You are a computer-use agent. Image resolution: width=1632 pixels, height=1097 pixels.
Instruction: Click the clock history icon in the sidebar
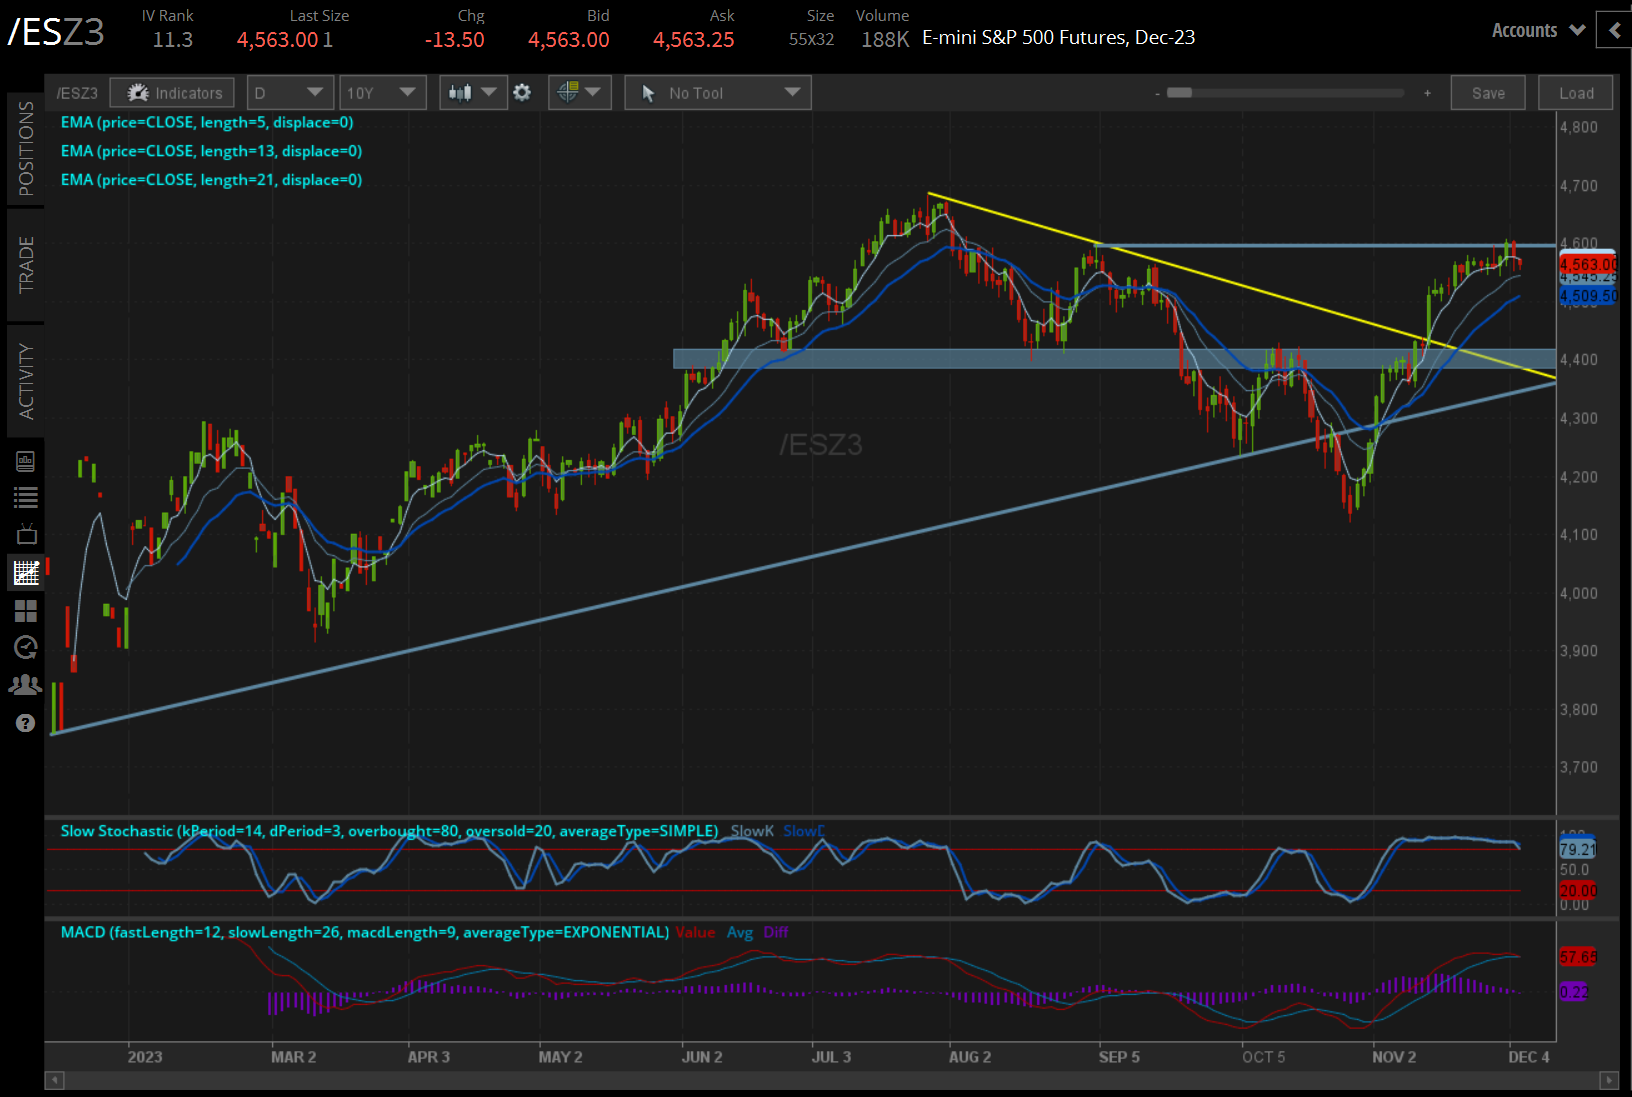(x=26, y=647)
